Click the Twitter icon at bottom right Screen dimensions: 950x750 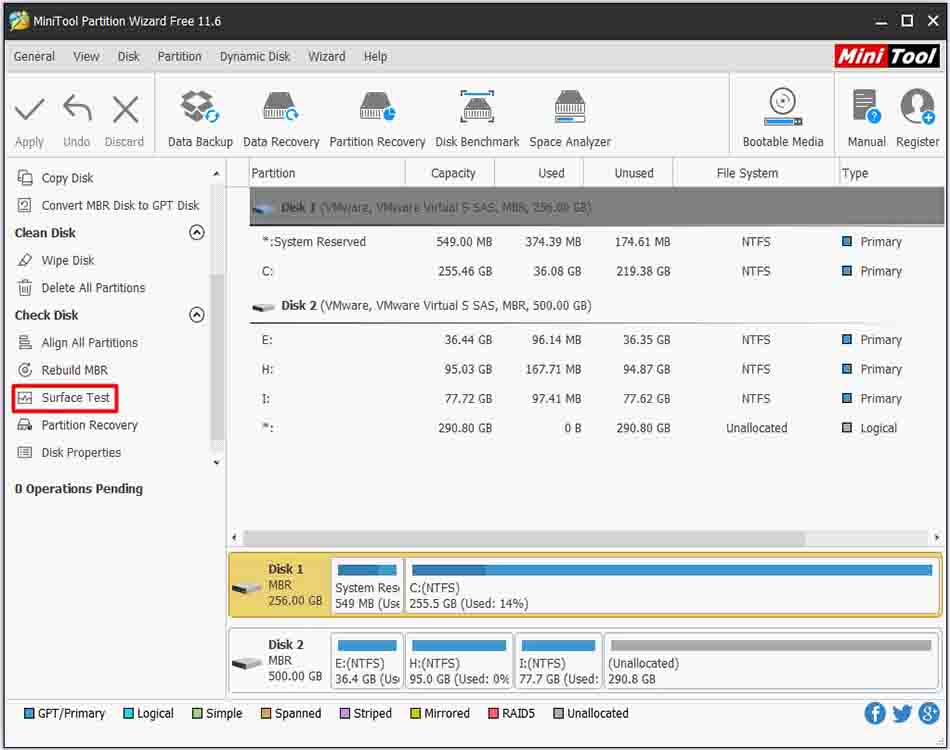tap(901, 713)
